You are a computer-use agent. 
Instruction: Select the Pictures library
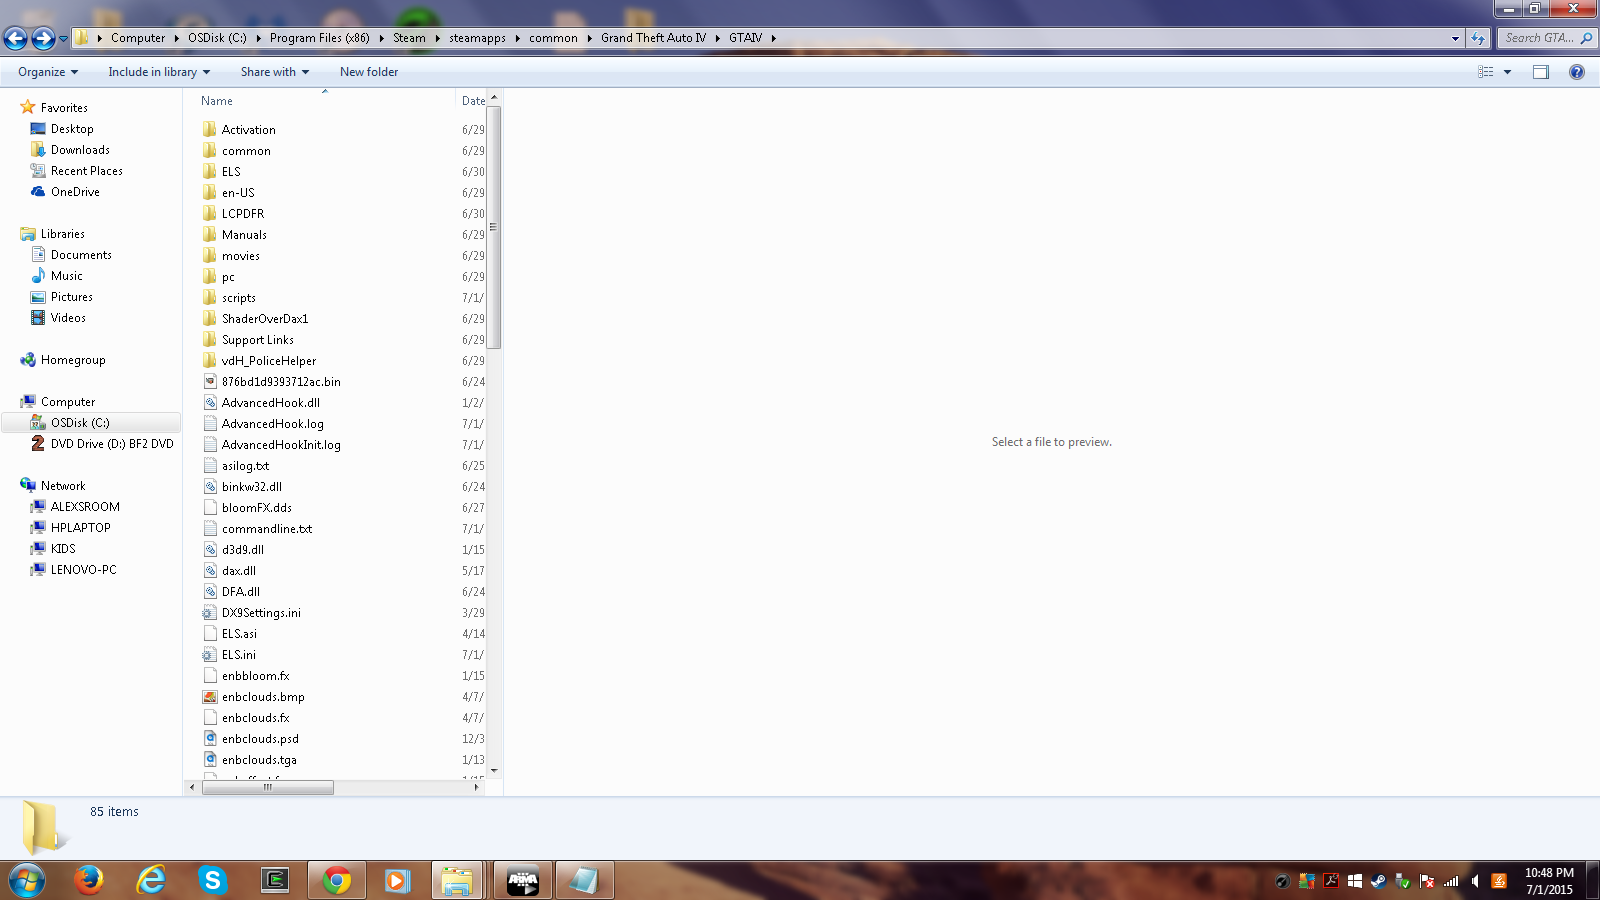click(x=72, y=297)
